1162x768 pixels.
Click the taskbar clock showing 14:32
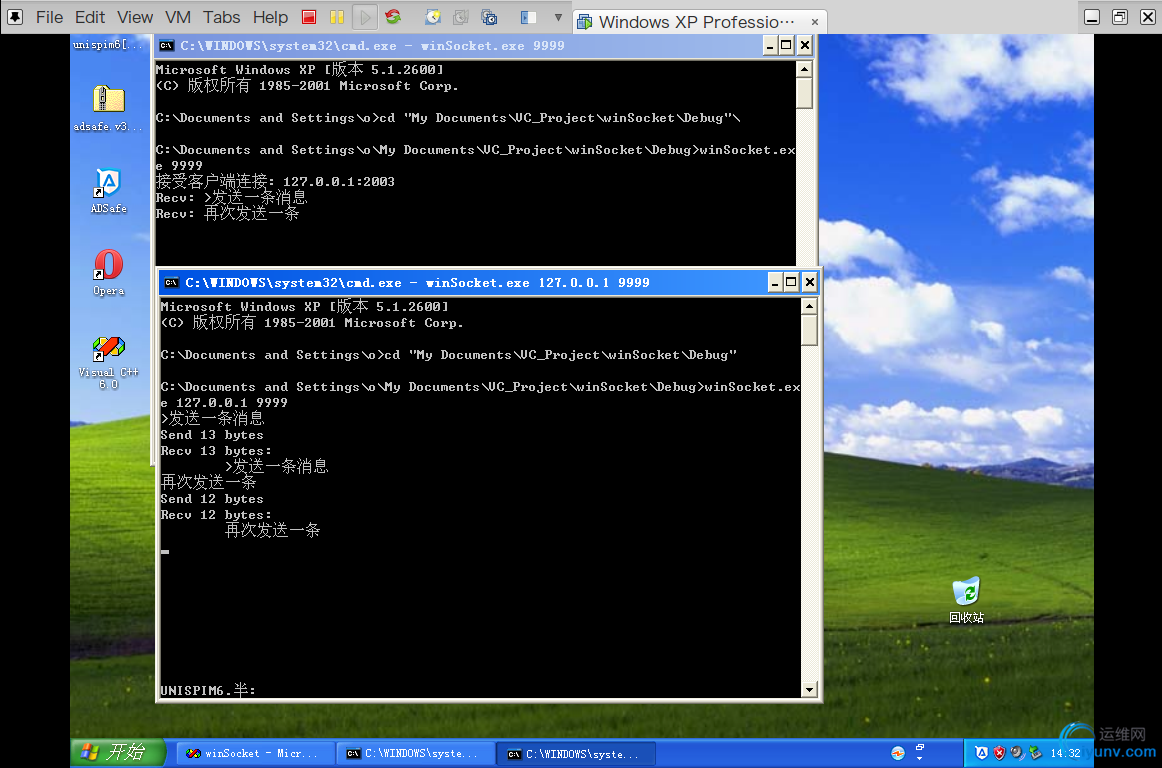tap(1065, 753)
